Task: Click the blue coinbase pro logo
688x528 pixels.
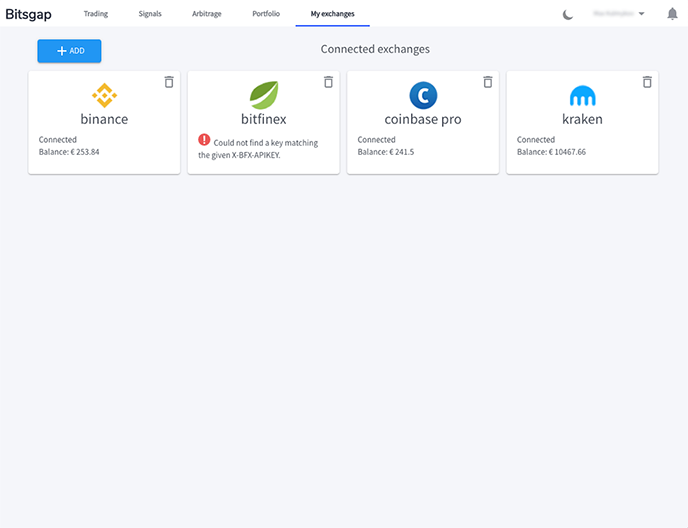Action: 423,95
